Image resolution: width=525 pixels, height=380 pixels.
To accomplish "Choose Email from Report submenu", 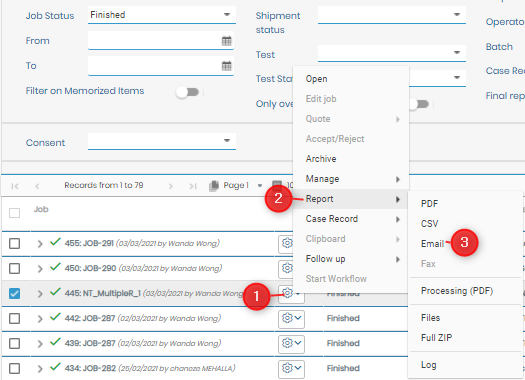I will coord(432,244).
